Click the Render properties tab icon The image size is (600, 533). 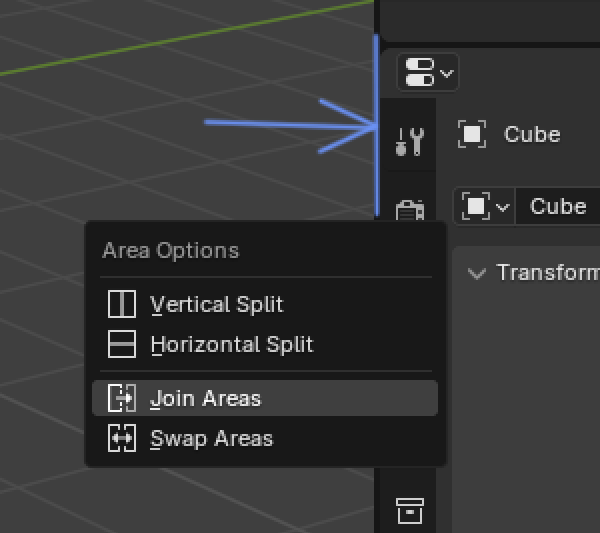[x=410, y=210]
